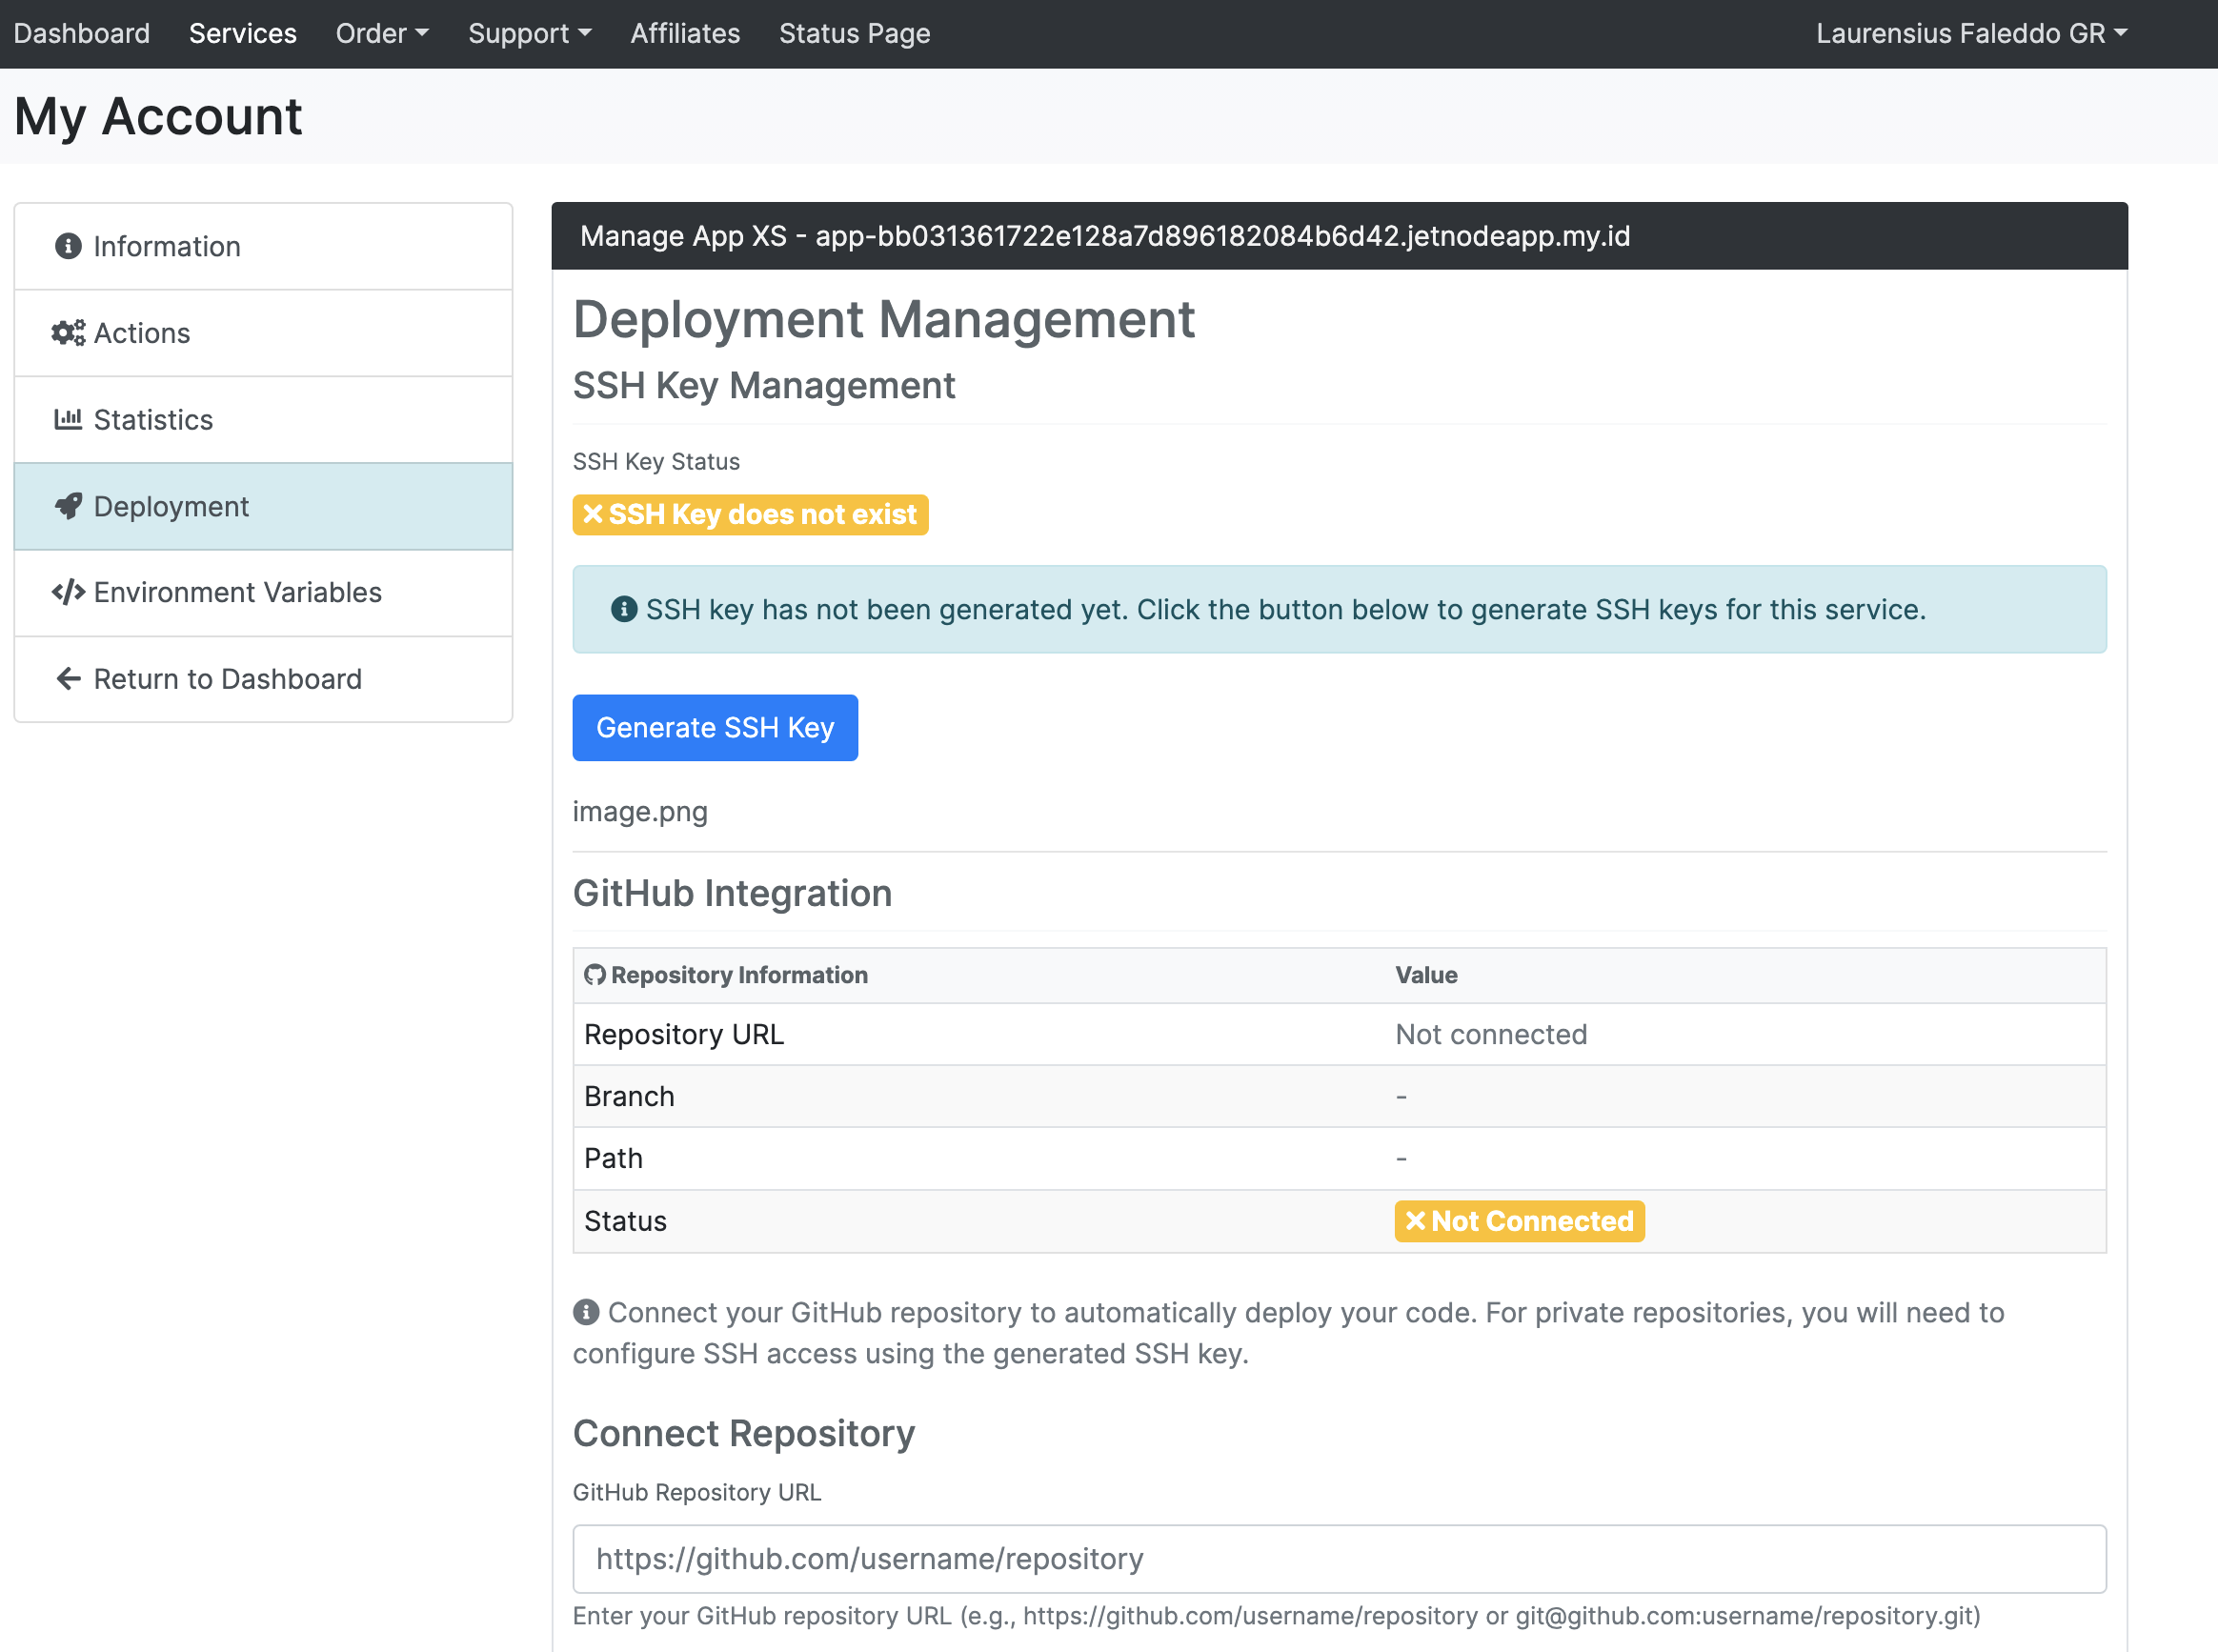Viewport: 2218px width, 1652px height.
Task: Click the Not Connected status badge
Action: (1519, 1221)
